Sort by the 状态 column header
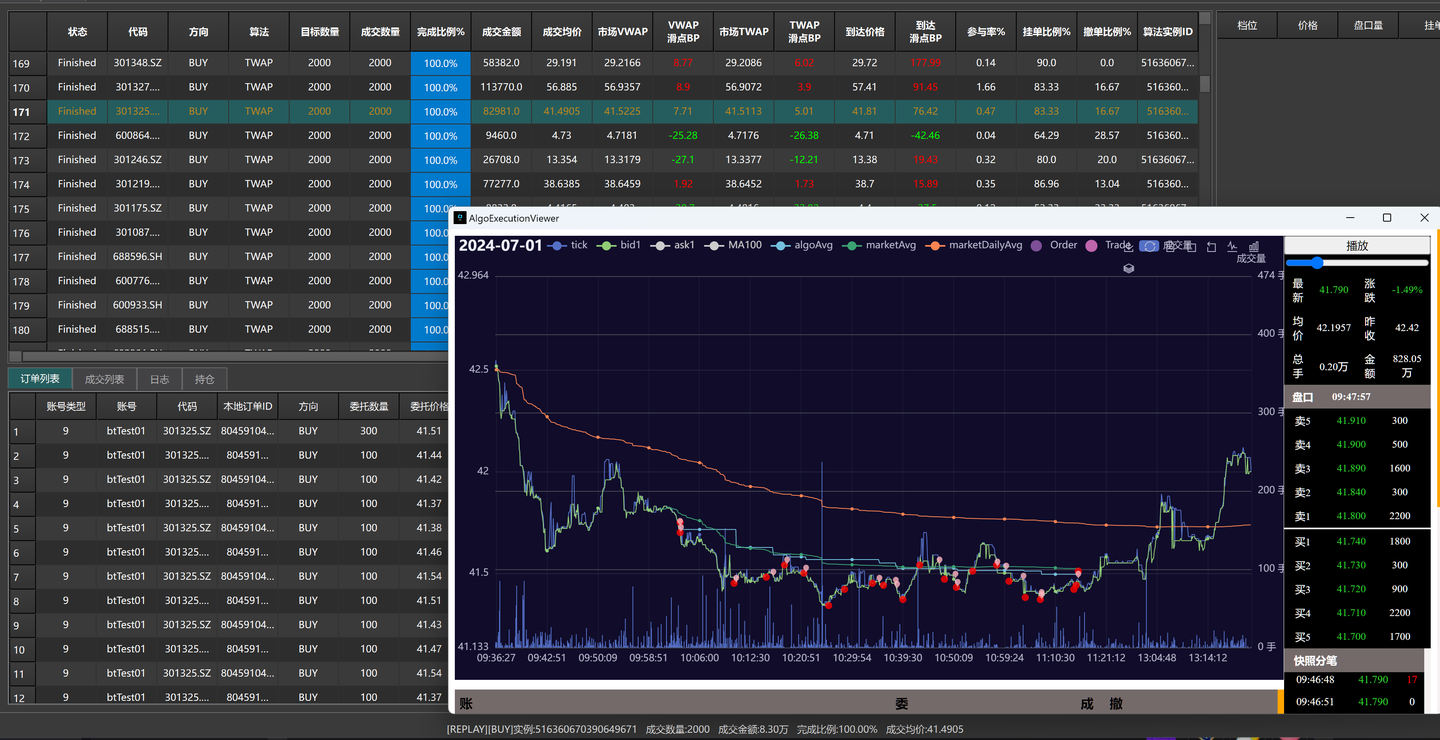The width and height of the screenshot is (1440, 740). click(x=77, y=32)
